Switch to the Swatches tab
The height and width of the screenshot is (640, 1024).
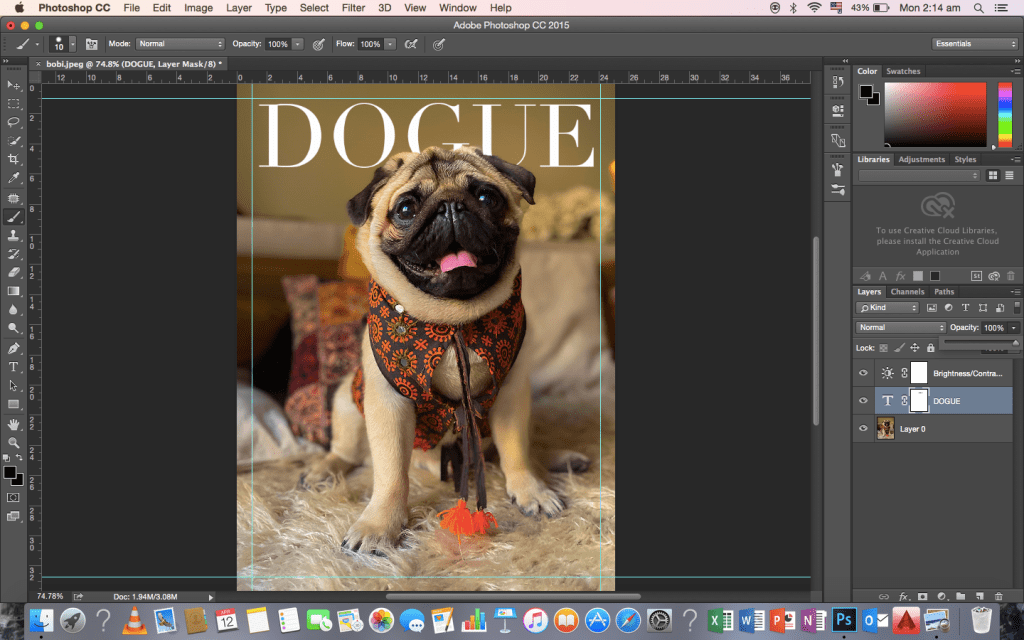903,71
